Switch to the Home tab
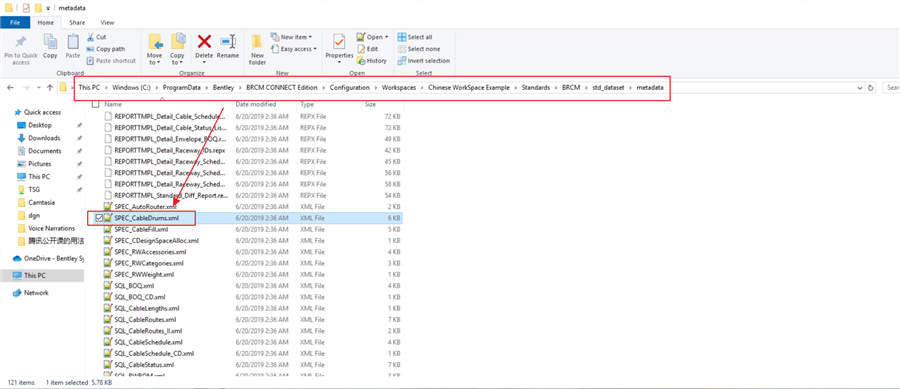Image resolution: width=900 pixels, height=389 pixels. click(x=45, y=22)
